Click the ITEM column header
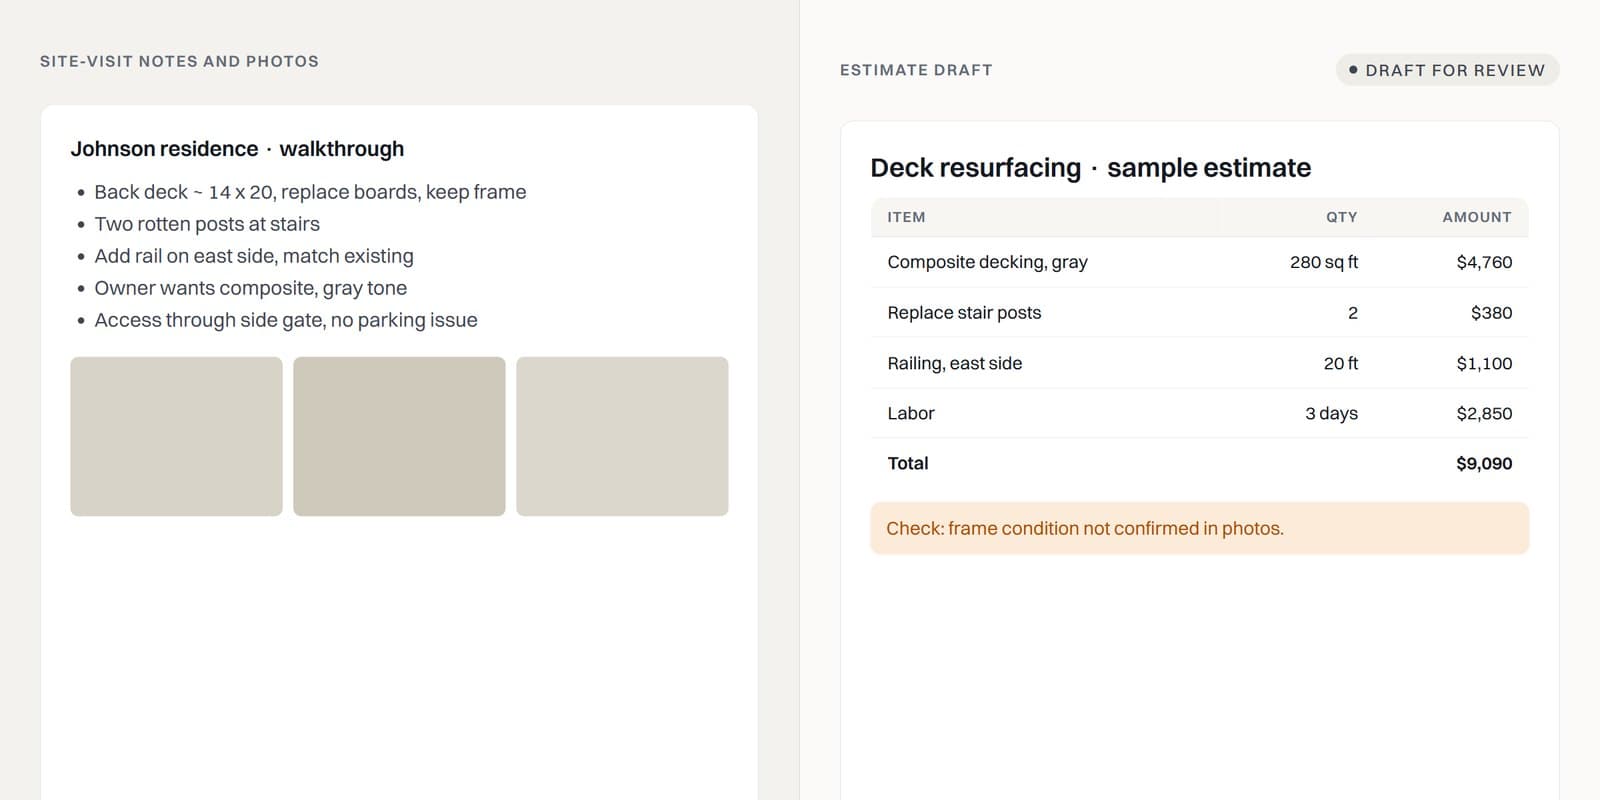Viewport: 1600px width, 800px height. pyautogui.click(x=906, y=217)
